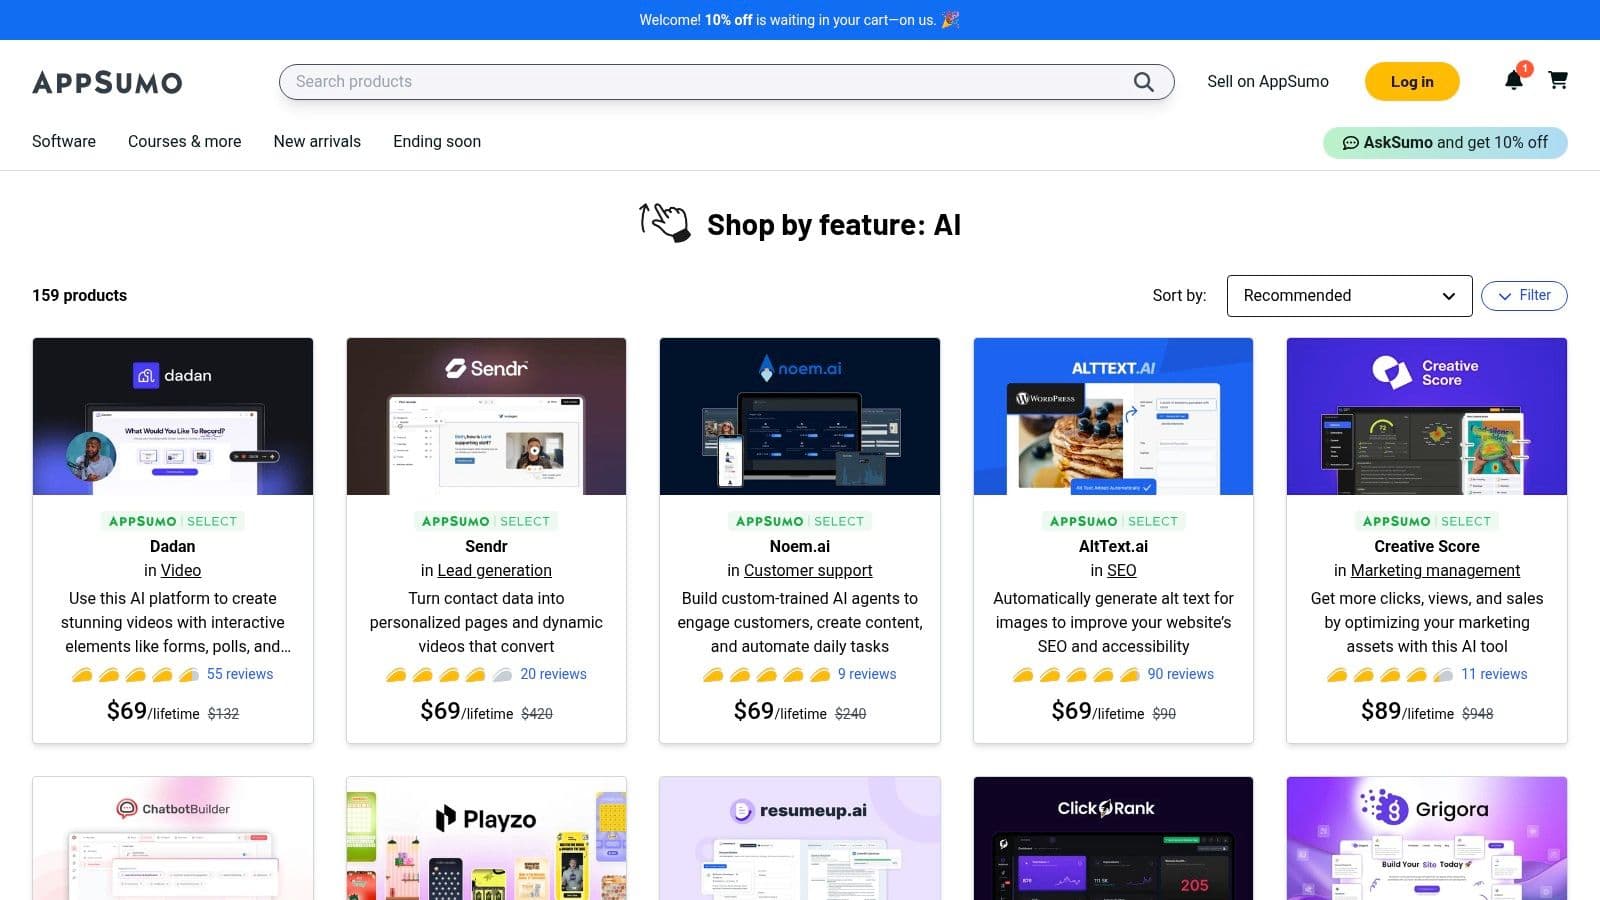This screenshot has width=1600, height=900.
Task: Click the AskSumo chat bubble icon
Action: [x=1351, y=142]
